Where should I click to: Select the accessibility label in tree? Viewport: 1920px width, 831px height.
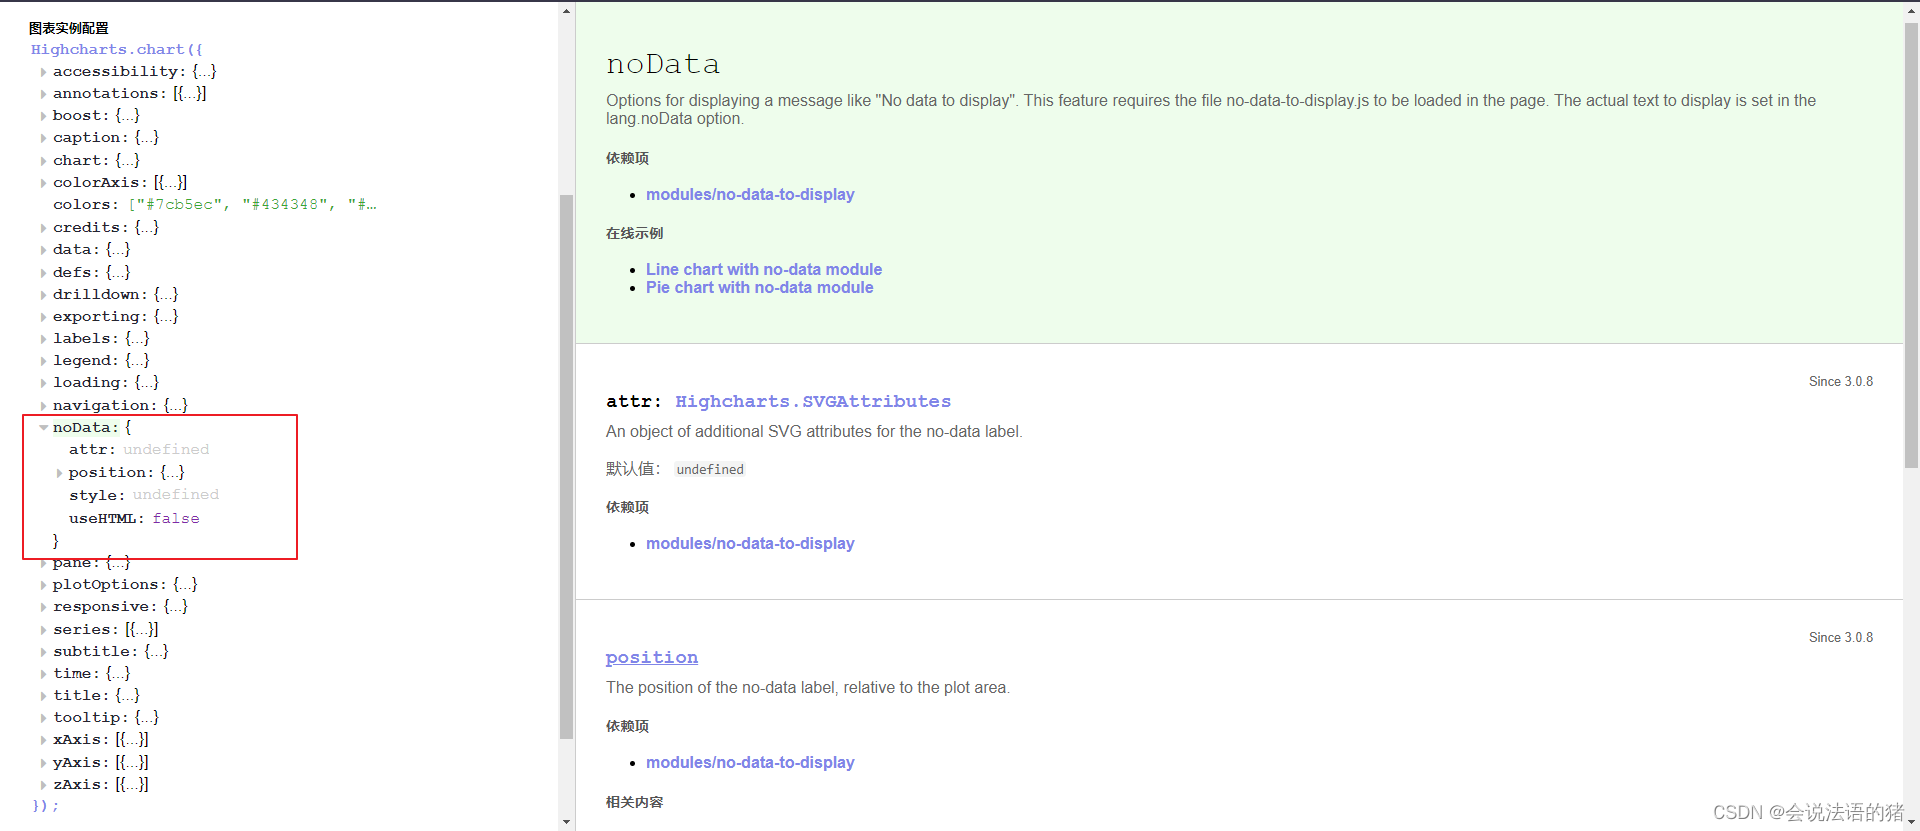coord(119,72)
